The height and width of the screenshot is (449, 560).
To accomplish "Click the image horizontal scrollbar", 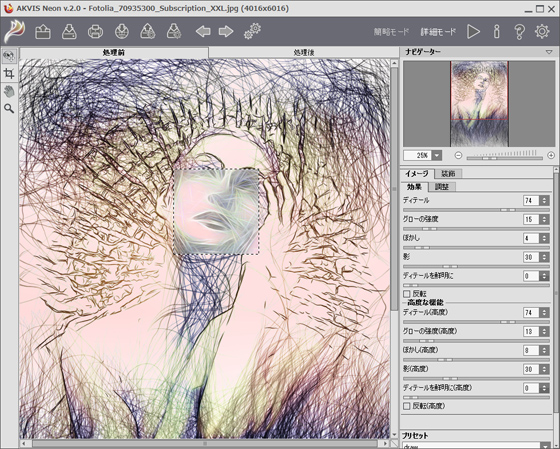I will click(206, 444).
